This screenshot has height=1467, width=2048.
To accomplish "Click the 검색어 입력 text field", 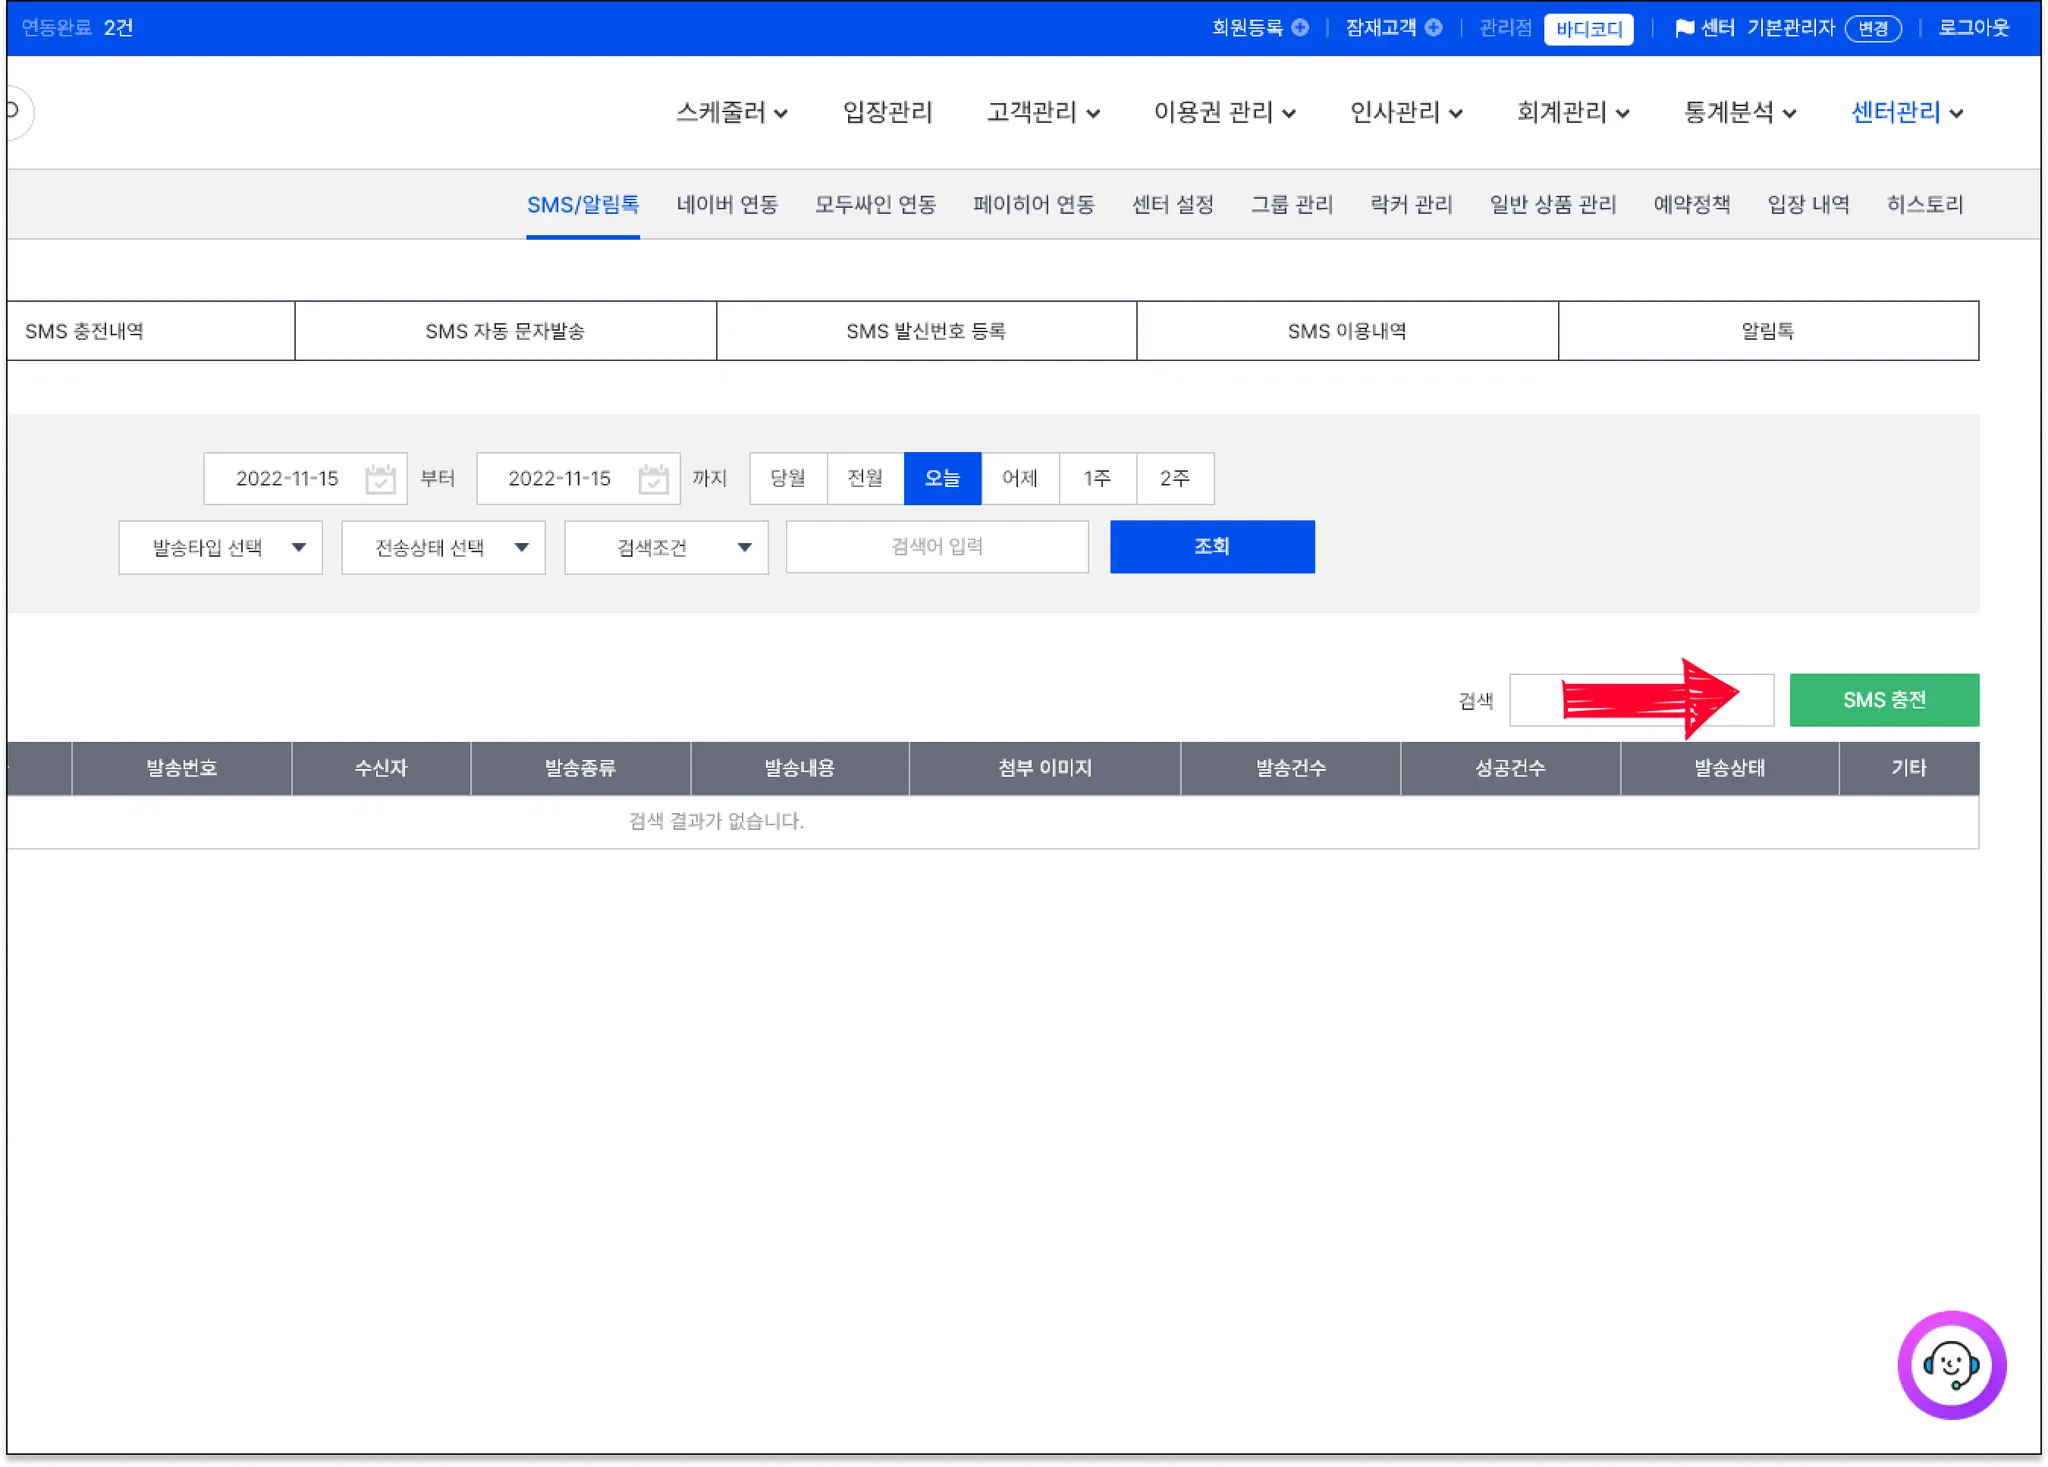I will [x=937, y=547].
